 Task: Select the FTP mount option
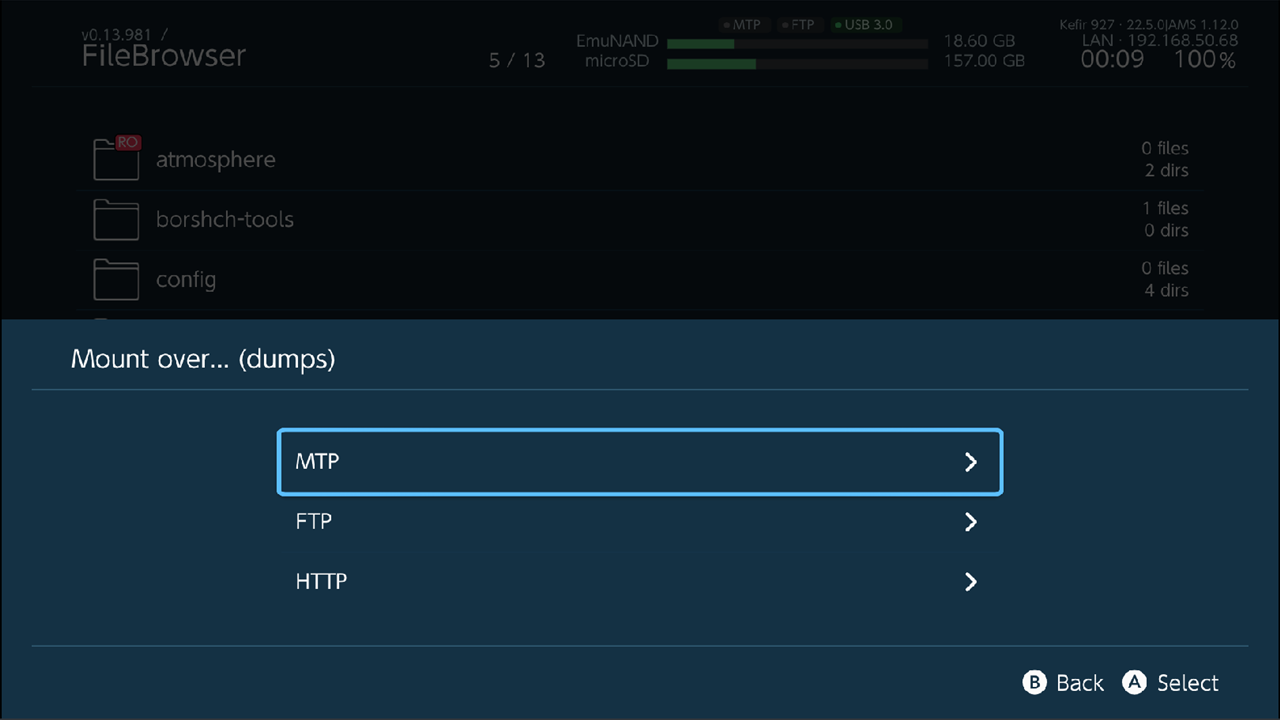(x=639, y=522)
